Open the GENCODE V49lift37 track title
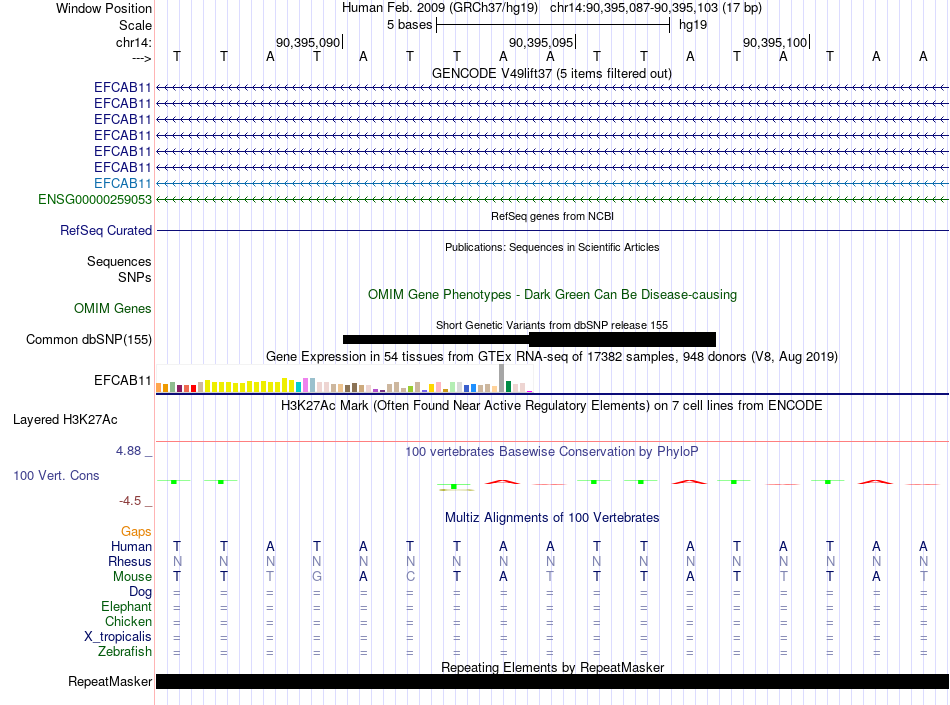This screenshot has width=950, height=705. pos(551,73)
